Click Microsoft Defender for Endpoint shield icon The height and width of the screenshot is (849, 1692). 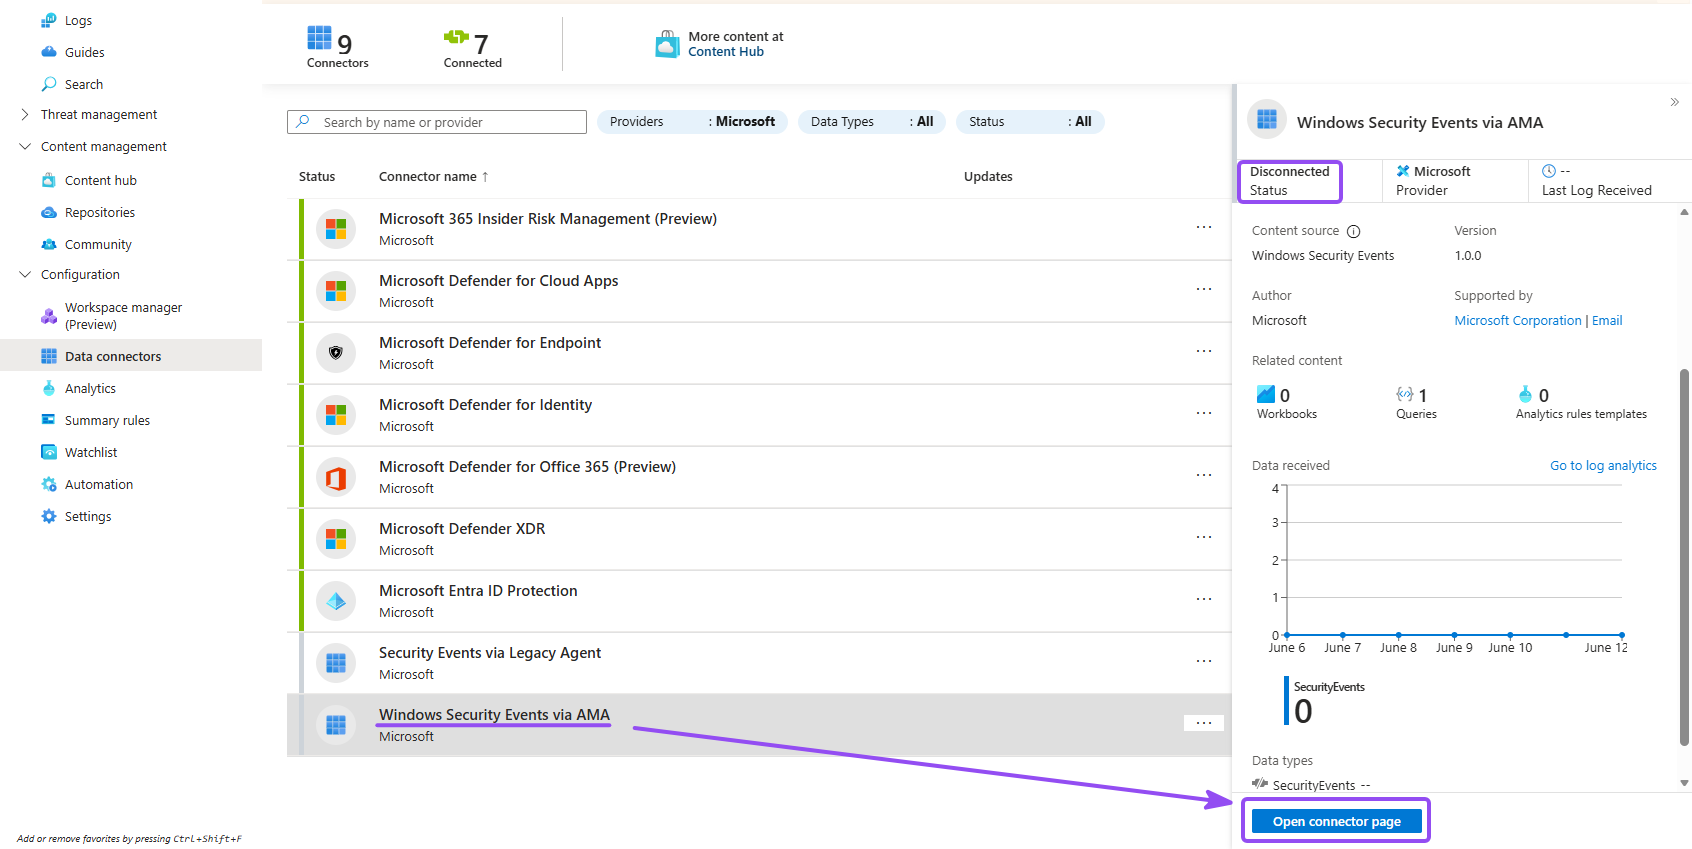336,353
